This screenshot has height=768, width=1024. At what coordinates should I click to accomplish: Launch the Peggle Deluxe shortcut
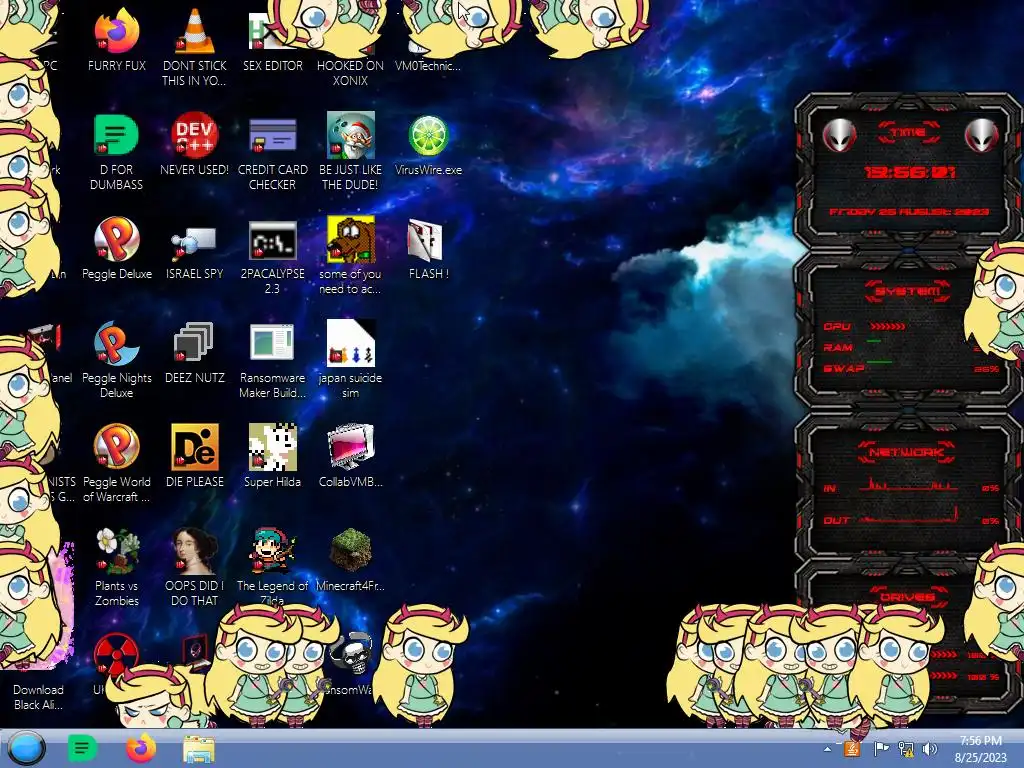coord(116,239)
